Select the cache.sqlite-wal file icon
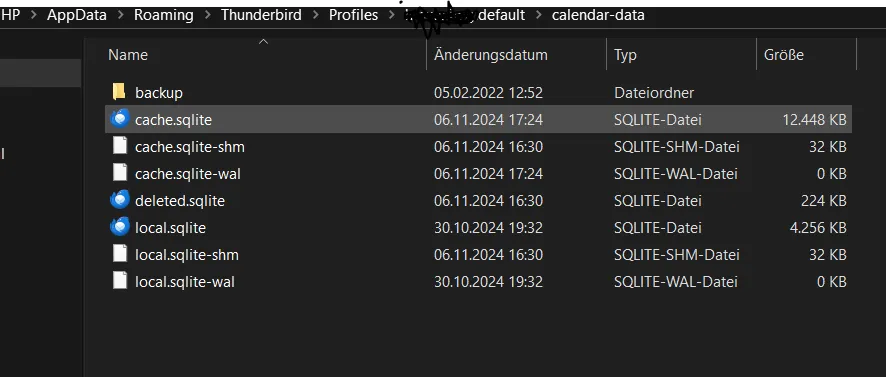The image size is (886, 377). tap(120, 173)
